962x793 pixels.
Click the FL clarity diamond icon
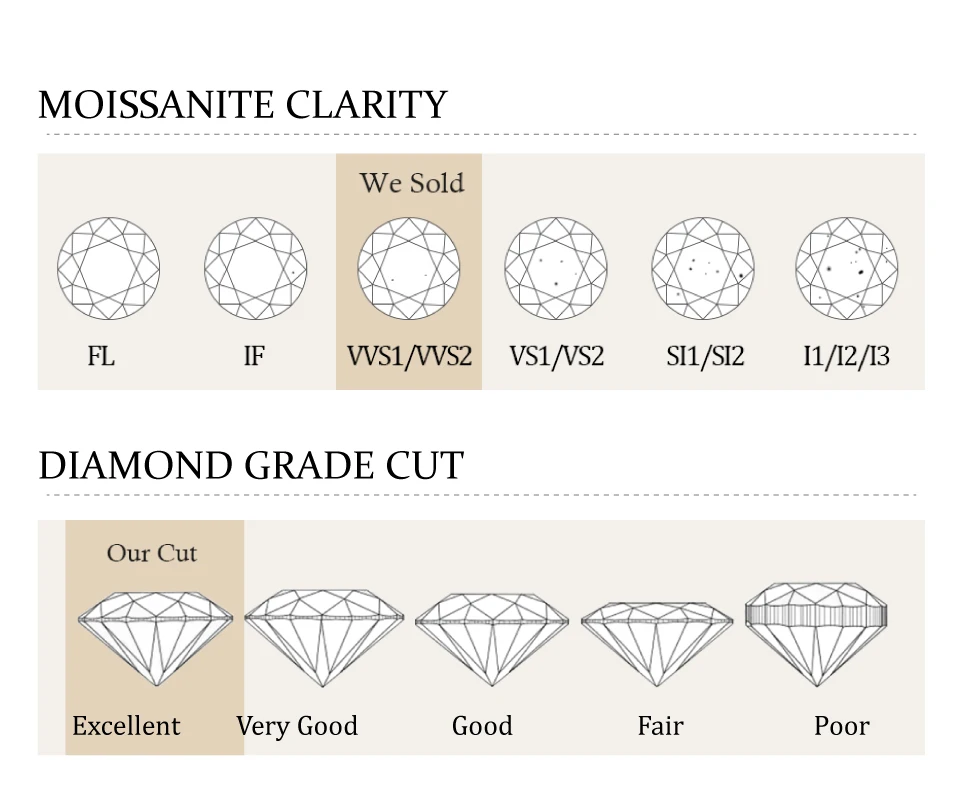coord(108,269)
